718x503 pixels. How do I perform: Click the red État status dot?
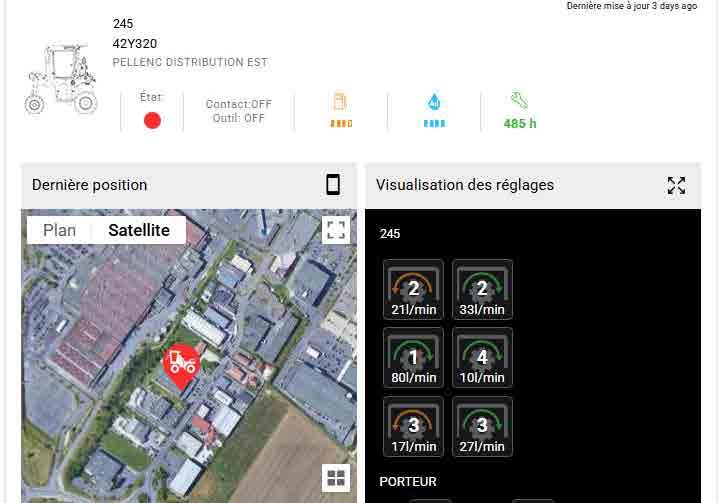pyautogui.click(x=152, y=120)
